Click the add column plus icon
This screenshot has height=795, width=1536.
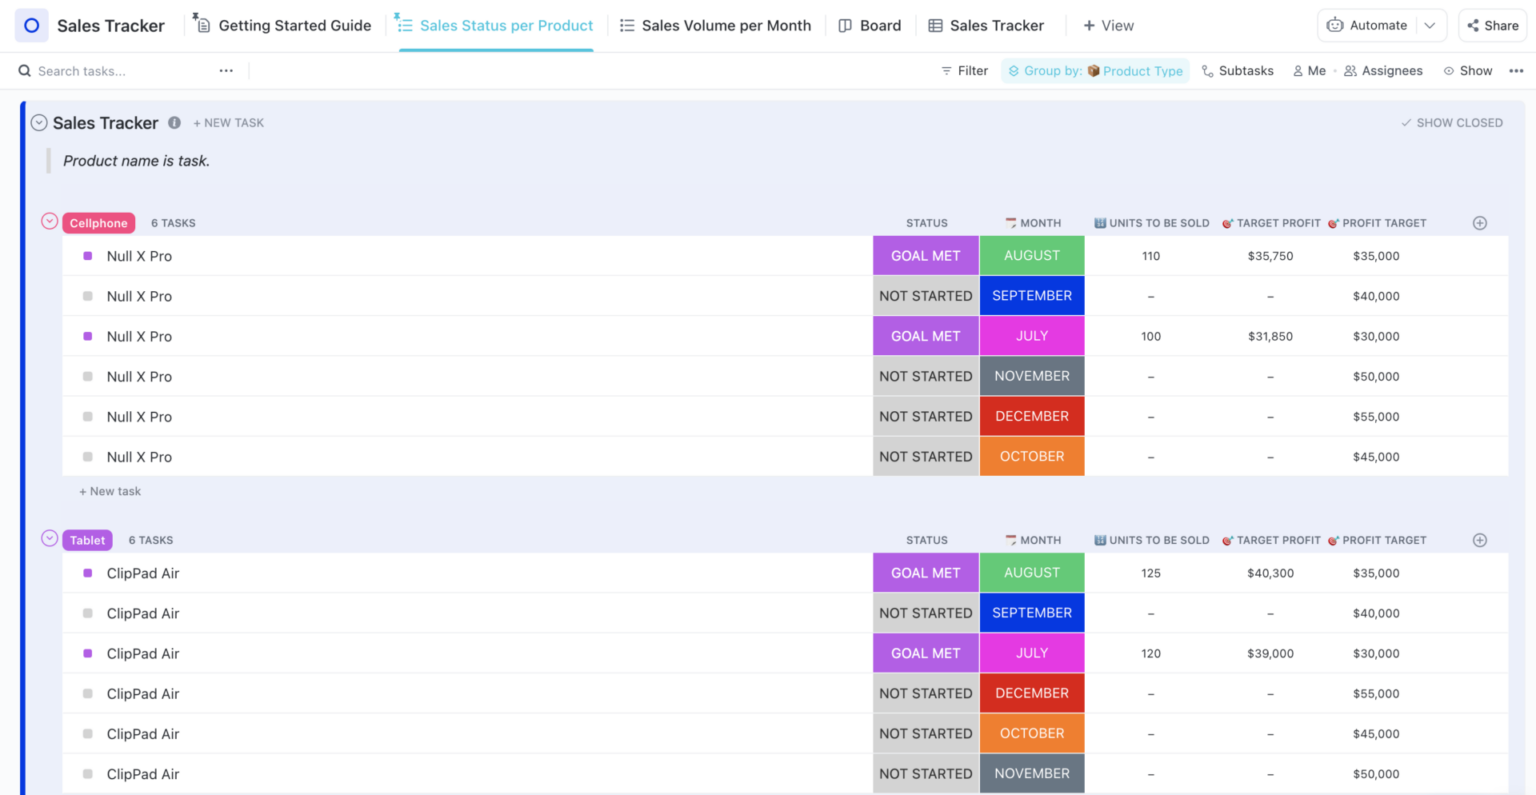[1480, 223]
